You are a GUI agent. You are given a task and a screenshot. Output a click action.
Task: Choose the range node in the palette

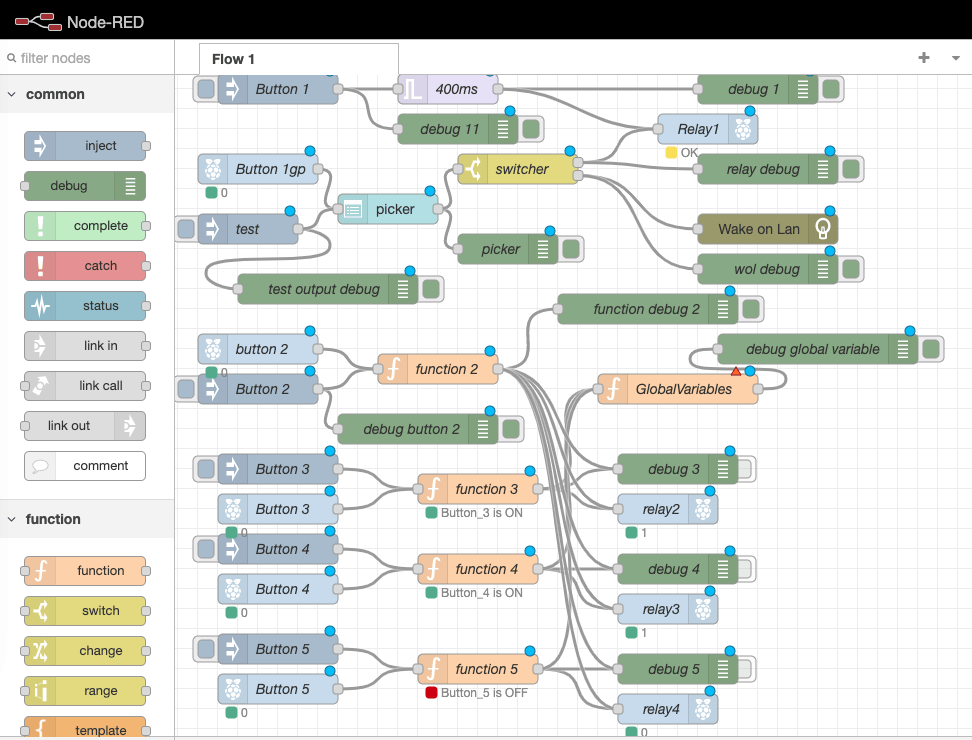point(85,691)
